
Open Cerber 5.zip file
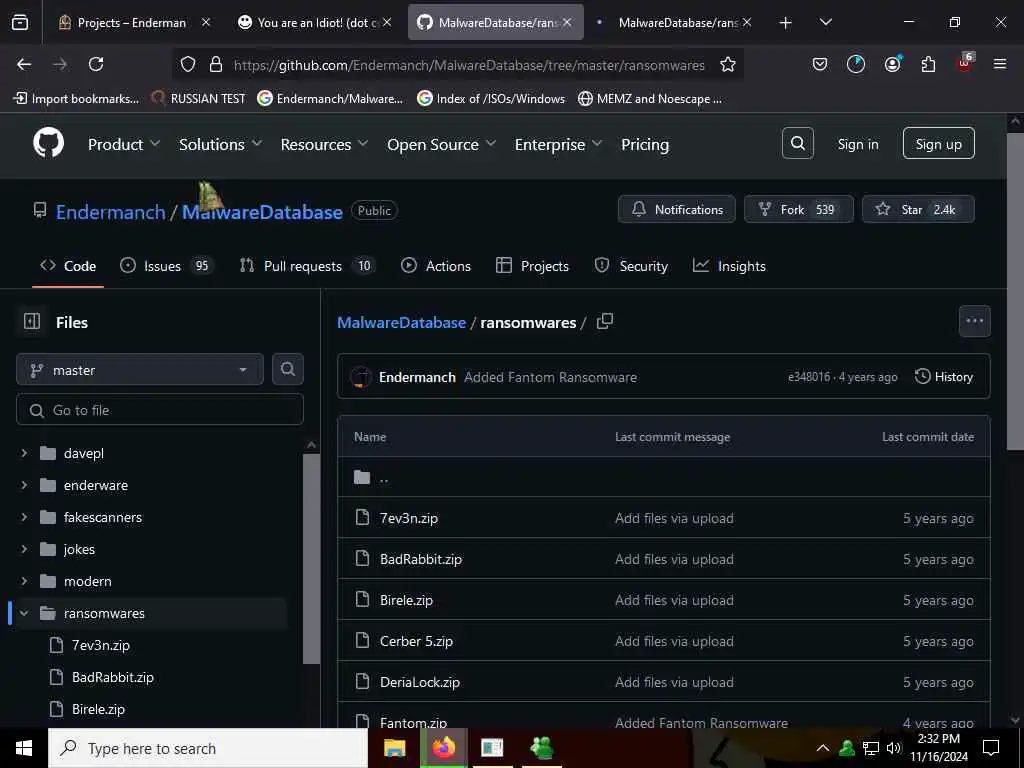416,641
